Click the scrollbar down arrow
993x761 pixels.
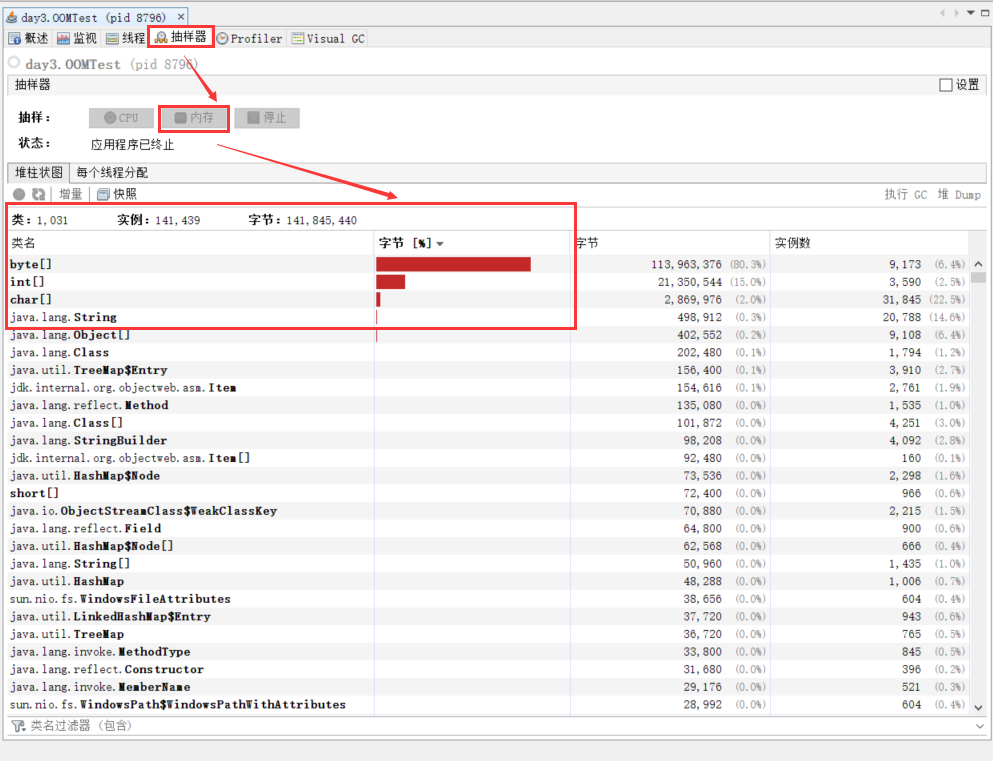978,707
